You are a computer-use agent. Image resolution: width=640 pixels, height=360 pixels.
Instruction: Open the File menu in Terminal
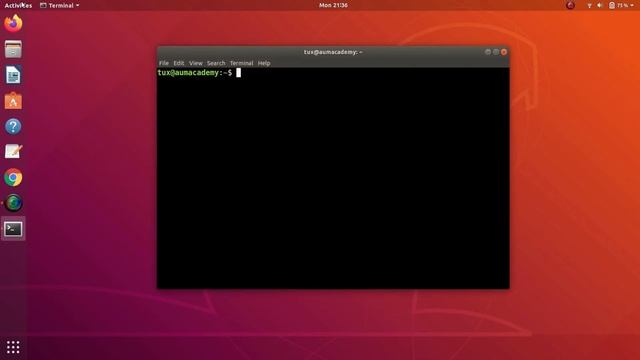(164, 63)
